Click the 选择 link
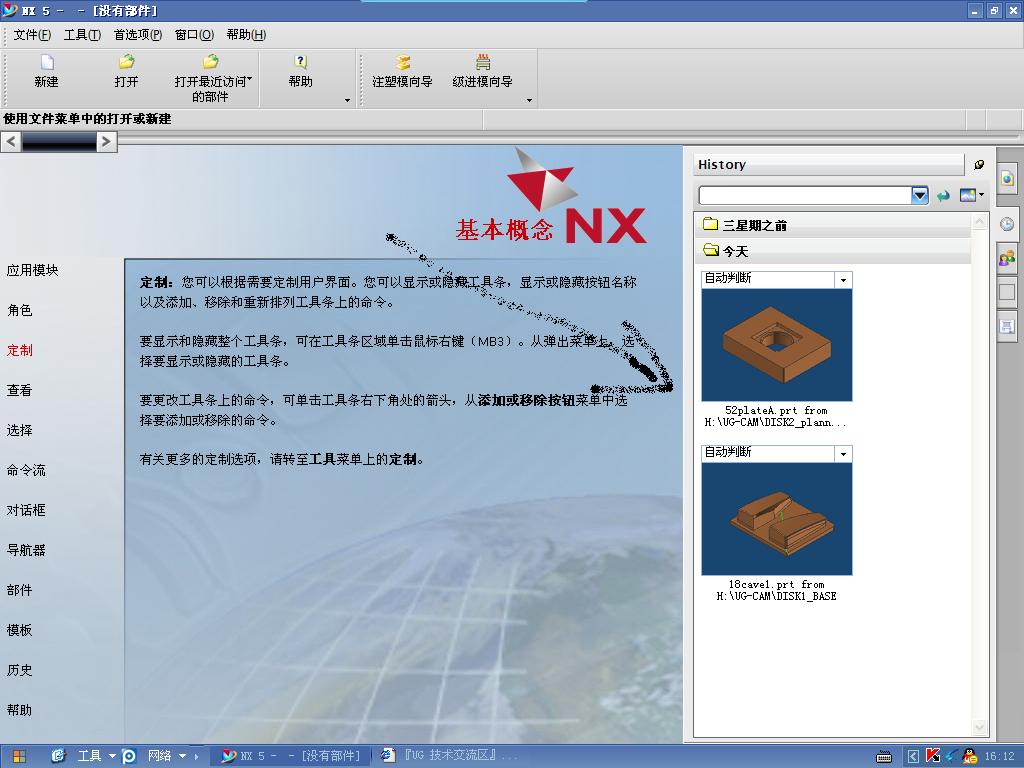 (x=20, y=430)
